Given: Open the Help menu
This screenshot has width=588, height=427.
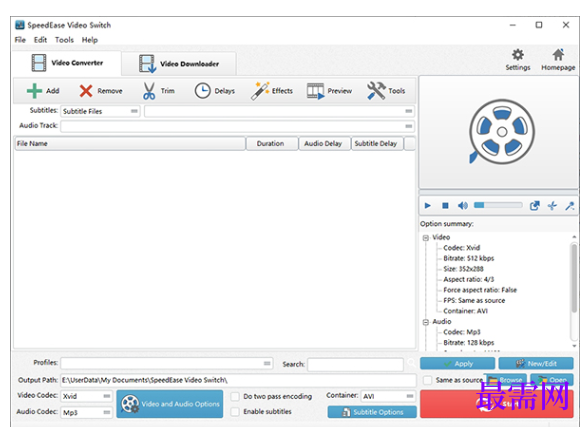Looking at the screenshot, I should 90,40.
